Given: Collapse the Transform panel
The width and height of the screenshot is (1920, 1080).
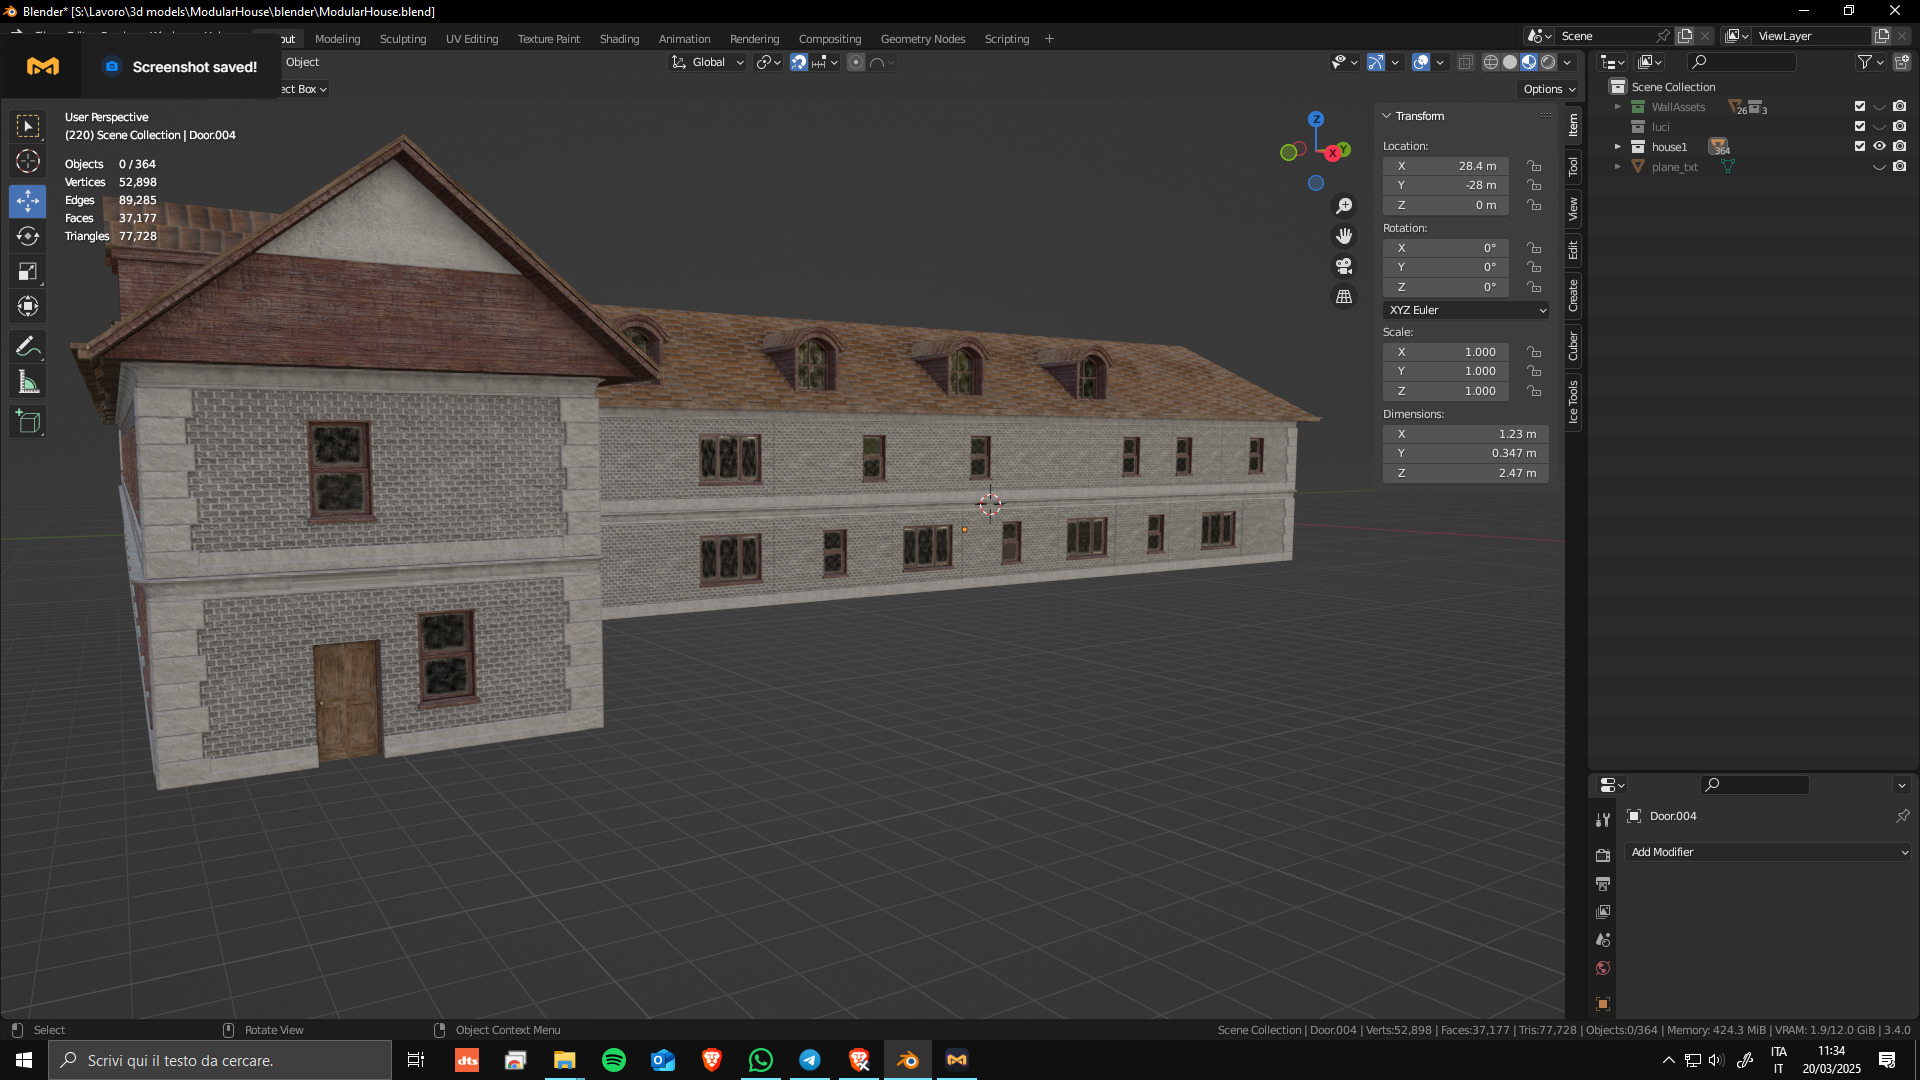Looking at the screenshot, I should (1387, 116).
